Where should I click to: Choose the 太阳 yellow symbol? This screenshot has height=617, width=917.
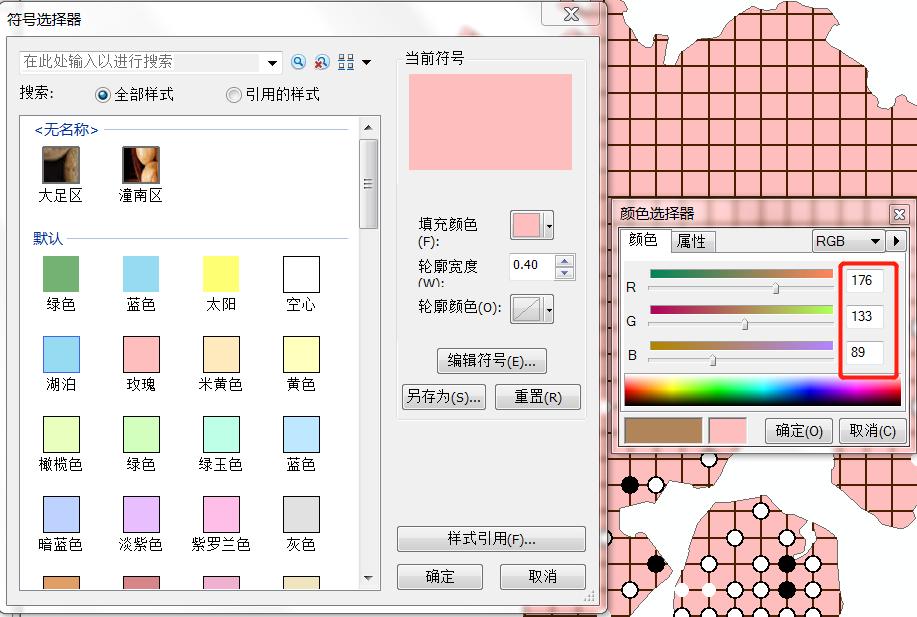click(221, 274)
